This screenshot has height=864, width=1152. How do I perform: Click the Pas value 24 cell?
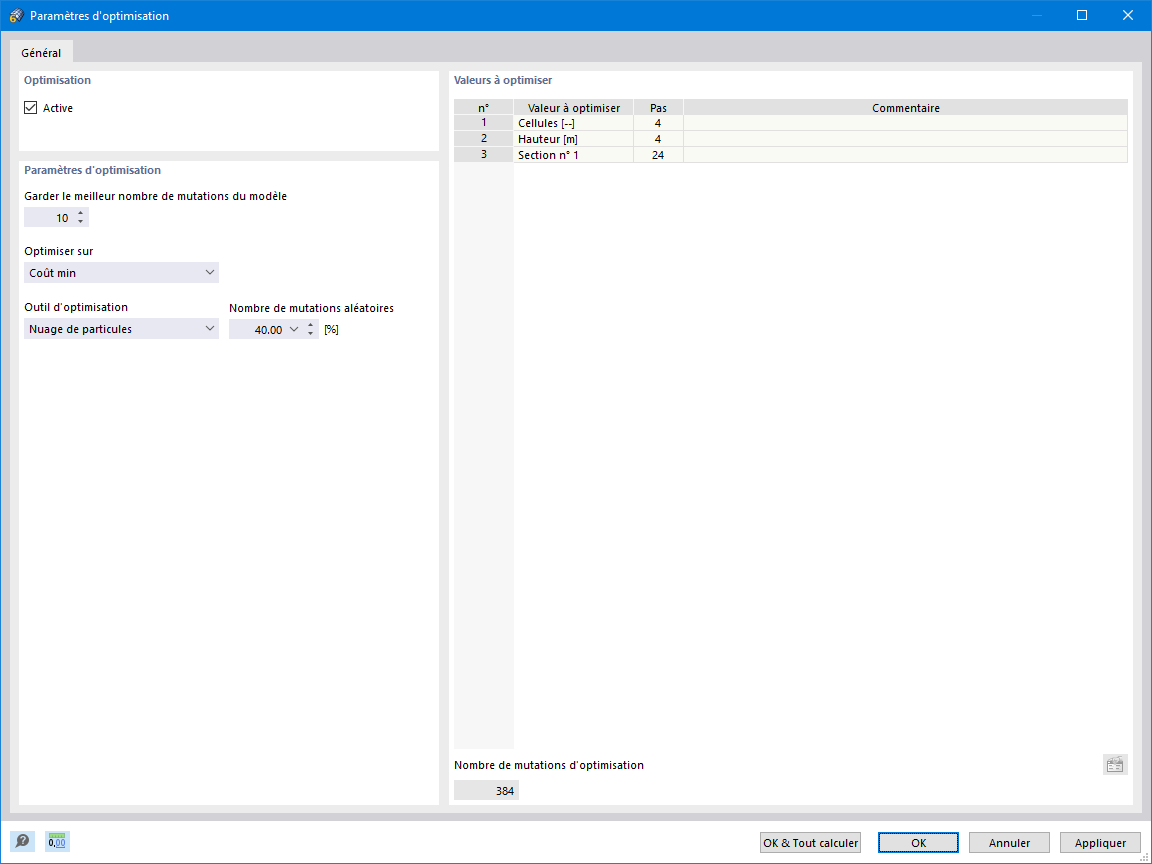pyautogui.click(x=658, y=155)
